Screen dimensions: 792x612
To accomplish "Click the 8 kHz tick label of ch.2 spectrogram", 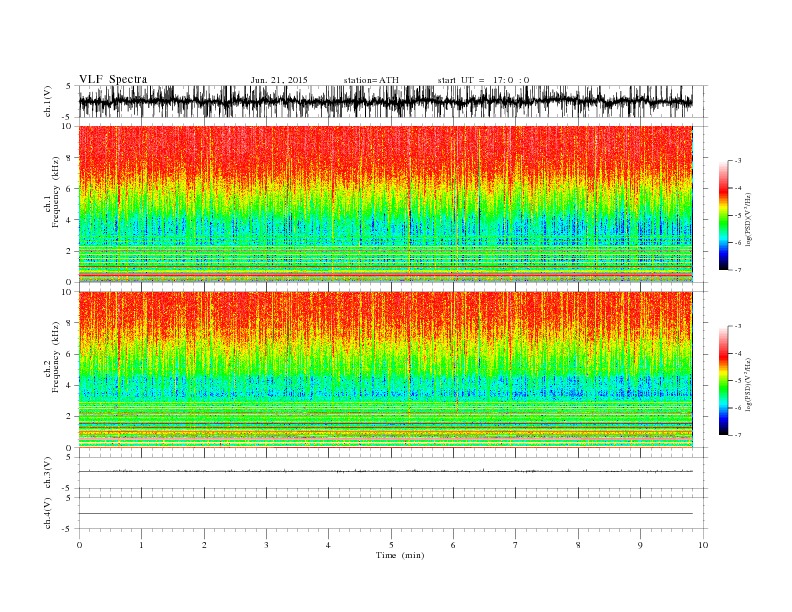I will tap(69, 323).
